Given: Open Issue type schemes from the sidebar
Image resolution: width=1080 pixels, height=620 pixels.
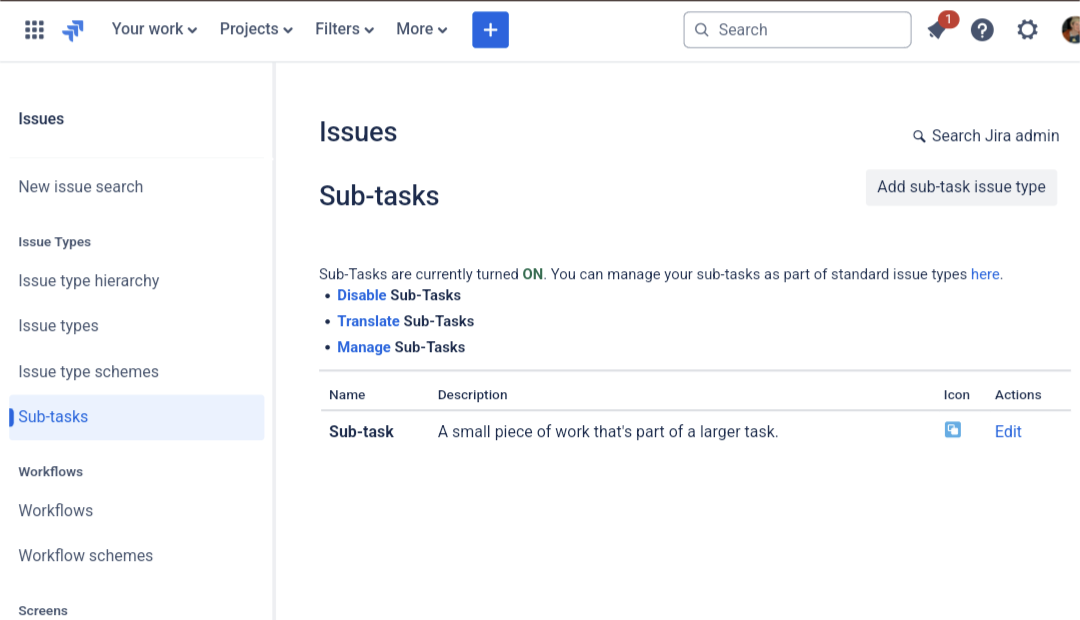Looking at the screenshot, I should 88,371.
